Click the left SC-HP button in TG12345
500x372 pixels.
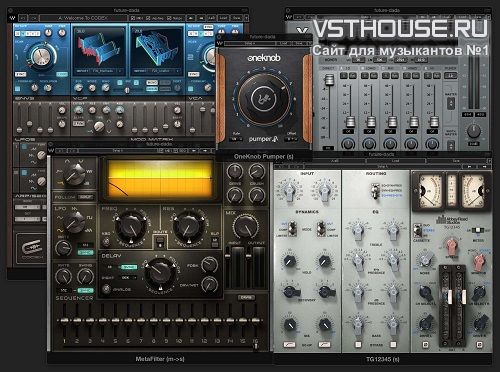(x=289, y=344)
